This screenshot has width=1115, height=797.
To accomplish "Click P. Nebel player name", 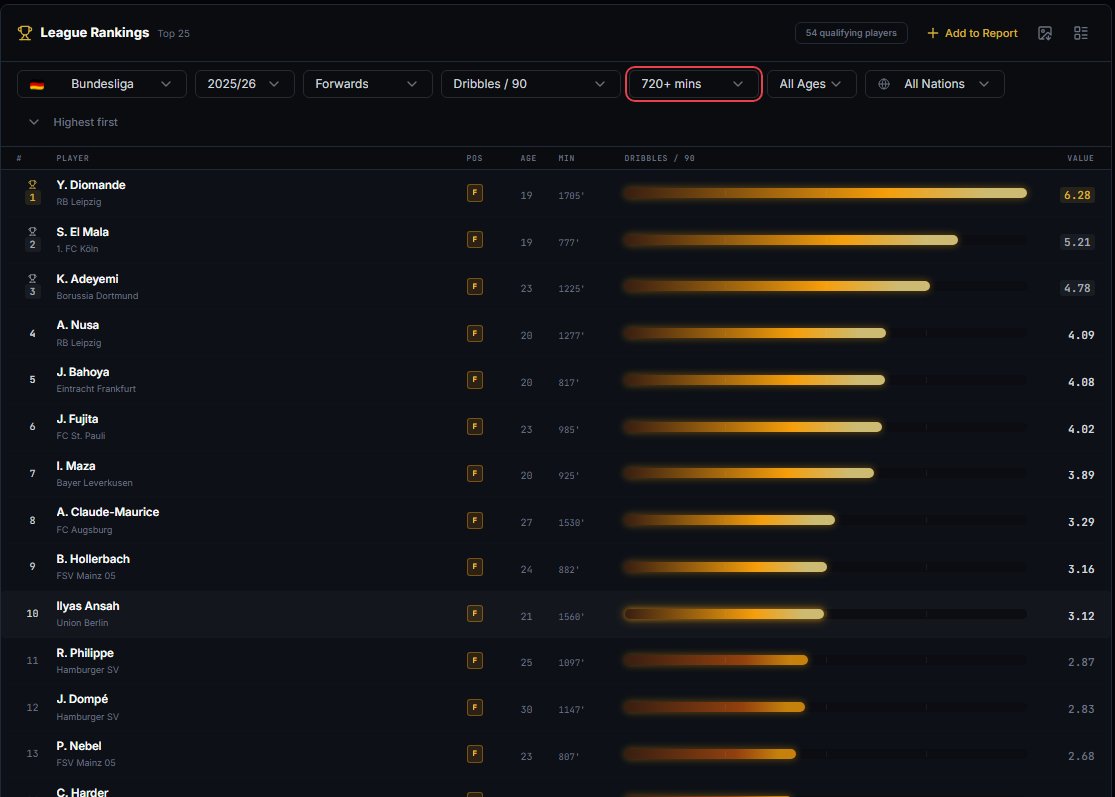I will (x=78, y=746).
